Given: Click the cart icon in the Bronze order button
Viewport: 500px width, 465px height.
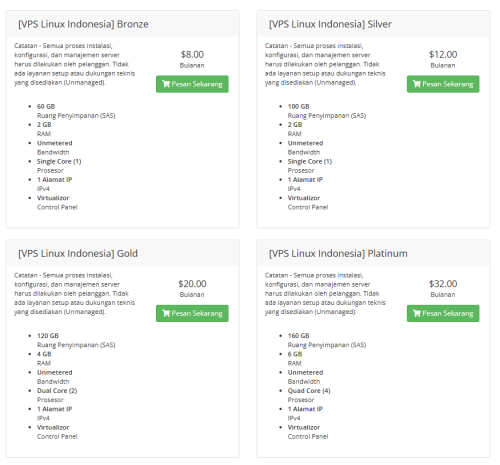Looking at the screenshot, I should pyautogui.click(x=166, y=84).
